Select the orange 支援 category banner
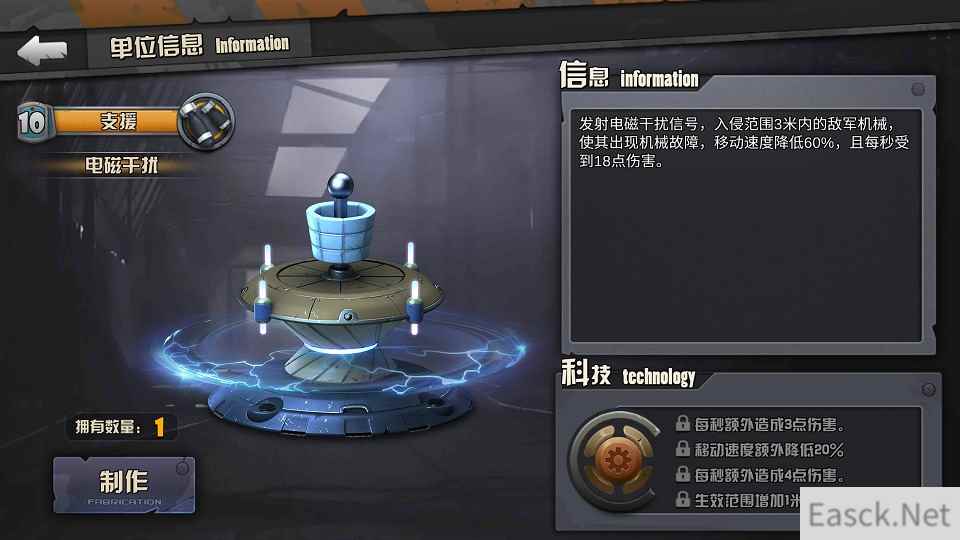The height and width of the screenshot is (540, 960). click(118, 121)
